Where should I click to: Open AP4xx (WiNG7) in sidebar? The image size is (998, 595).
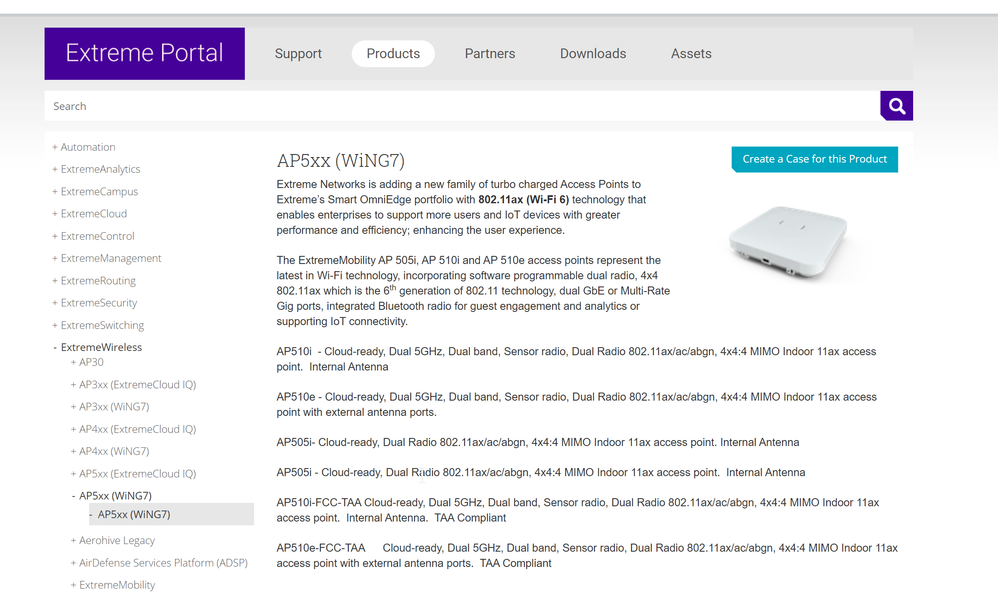coord(110,451)
